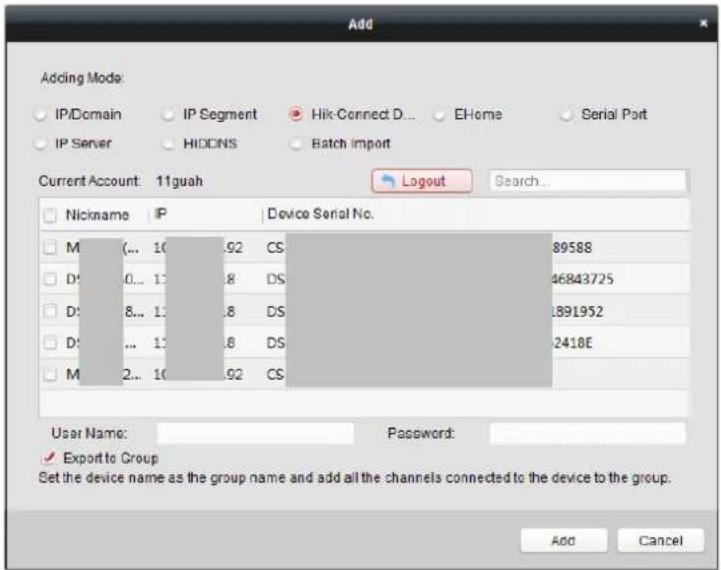Image resolution: width=721 pixels, height=570 pixels.
Task: Focus the Password input field
Action: 588,433
